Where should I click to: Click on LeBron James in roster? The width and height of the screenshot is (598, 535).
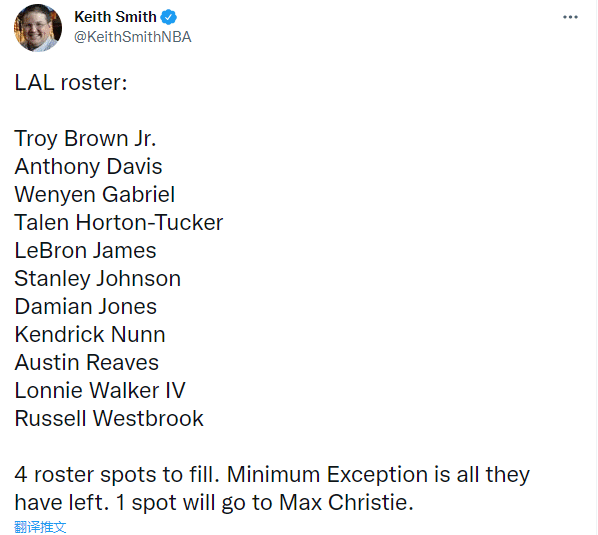85,251
